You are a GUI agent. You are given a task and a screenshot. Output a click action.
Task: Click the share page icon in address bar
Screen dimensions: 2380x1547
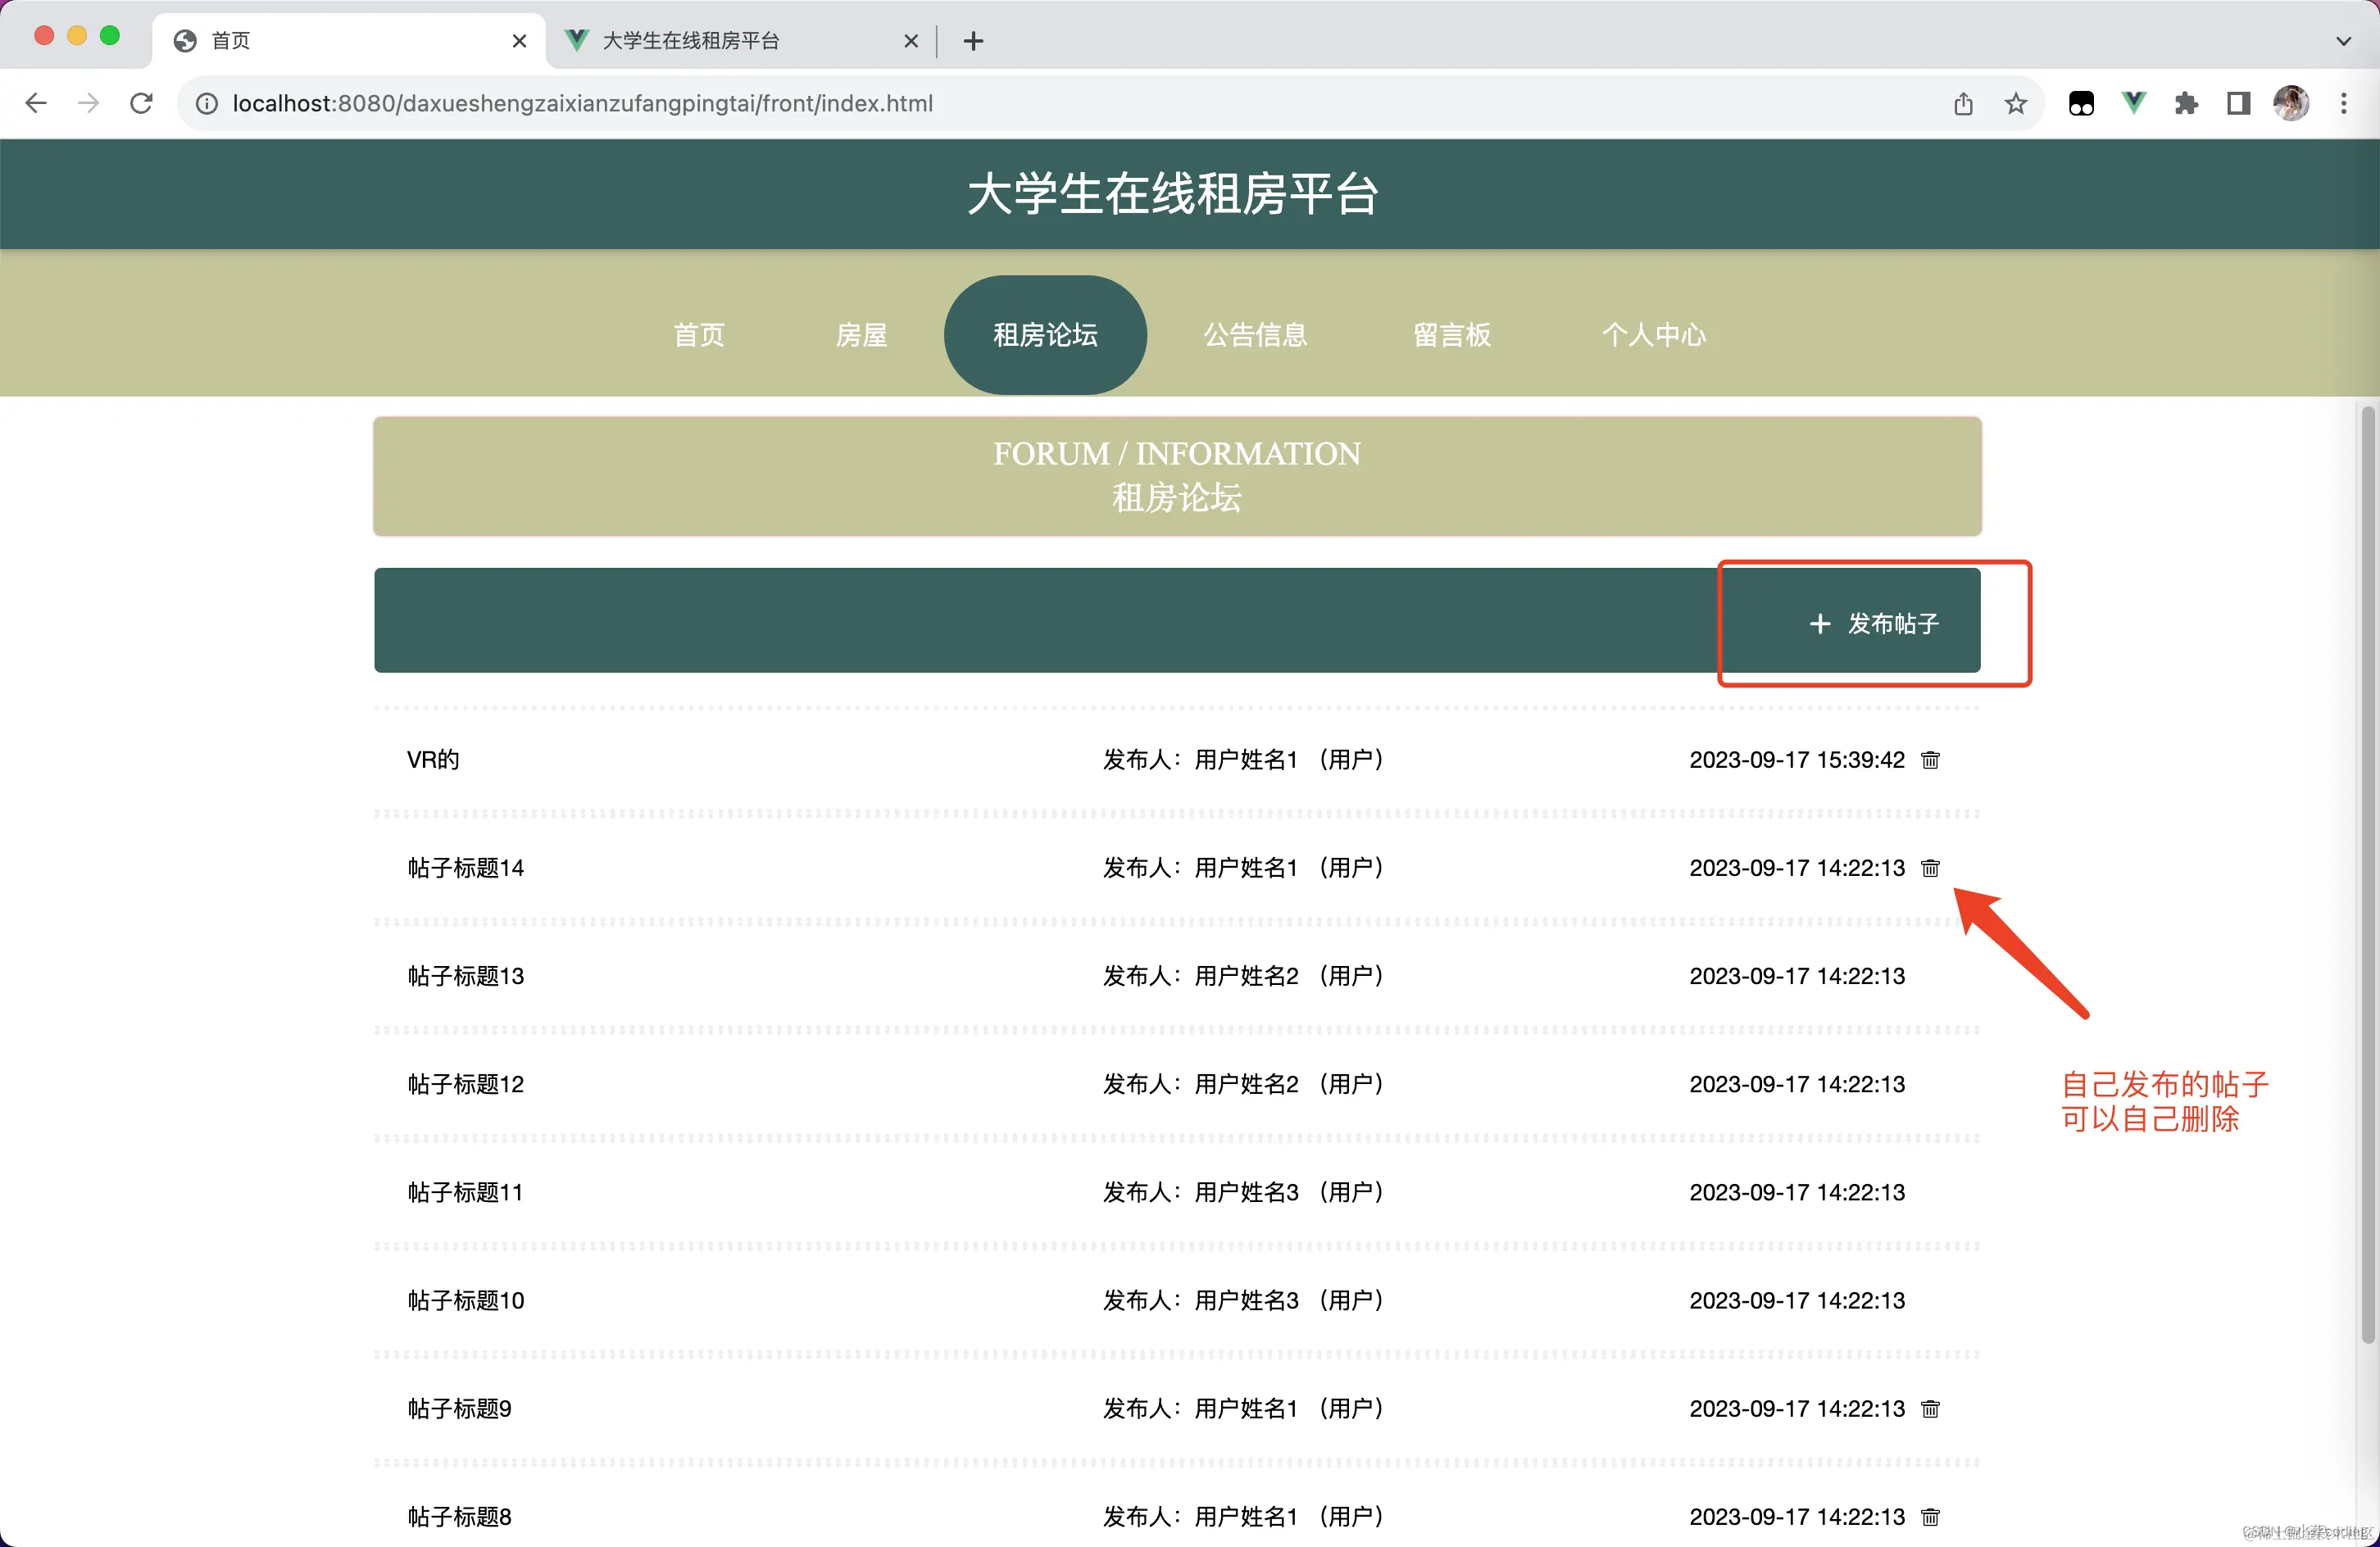point(1962,103)
